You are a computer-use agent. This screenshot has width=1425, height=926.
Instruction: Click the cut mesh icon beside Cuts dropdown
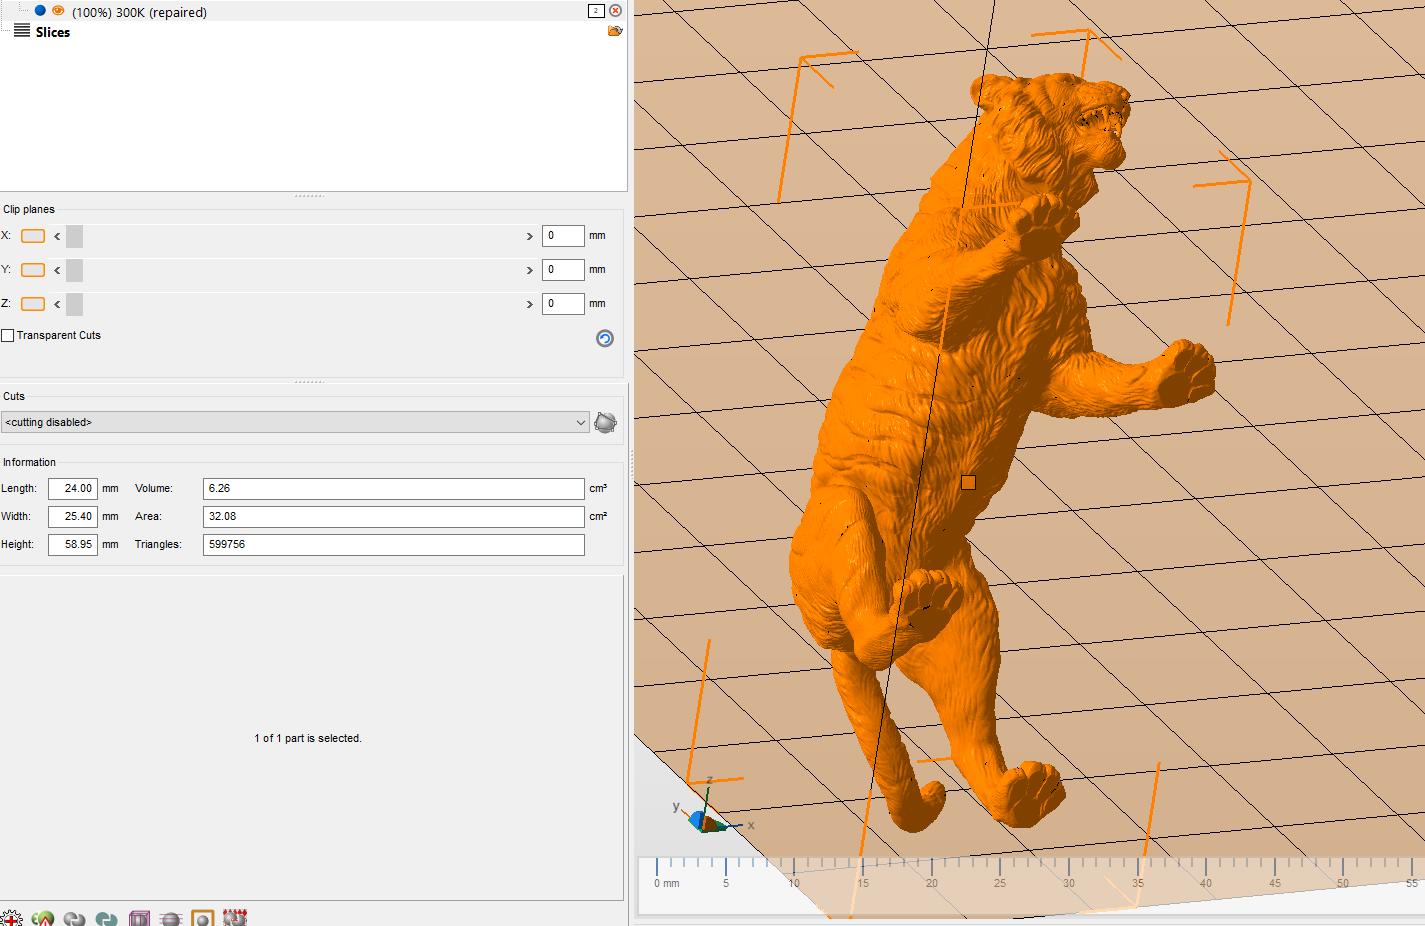click(605, 423)
